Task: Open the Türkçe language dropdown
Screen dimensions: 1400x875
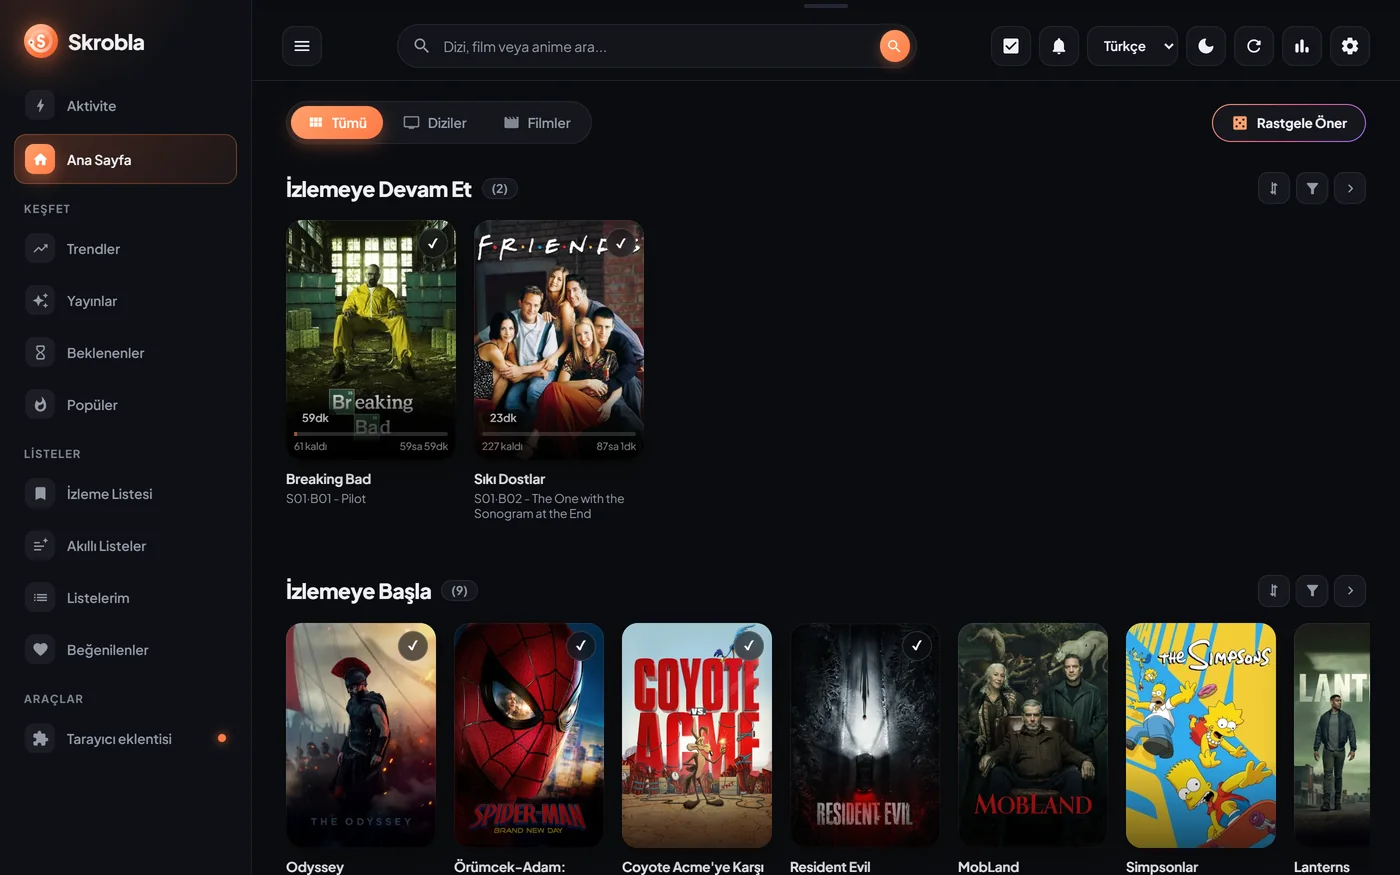Action: point(1132,46)
